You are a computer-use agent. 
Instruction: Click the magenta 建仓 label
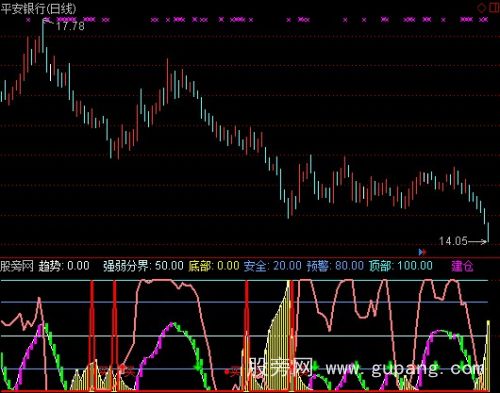(x=462, y=266)
